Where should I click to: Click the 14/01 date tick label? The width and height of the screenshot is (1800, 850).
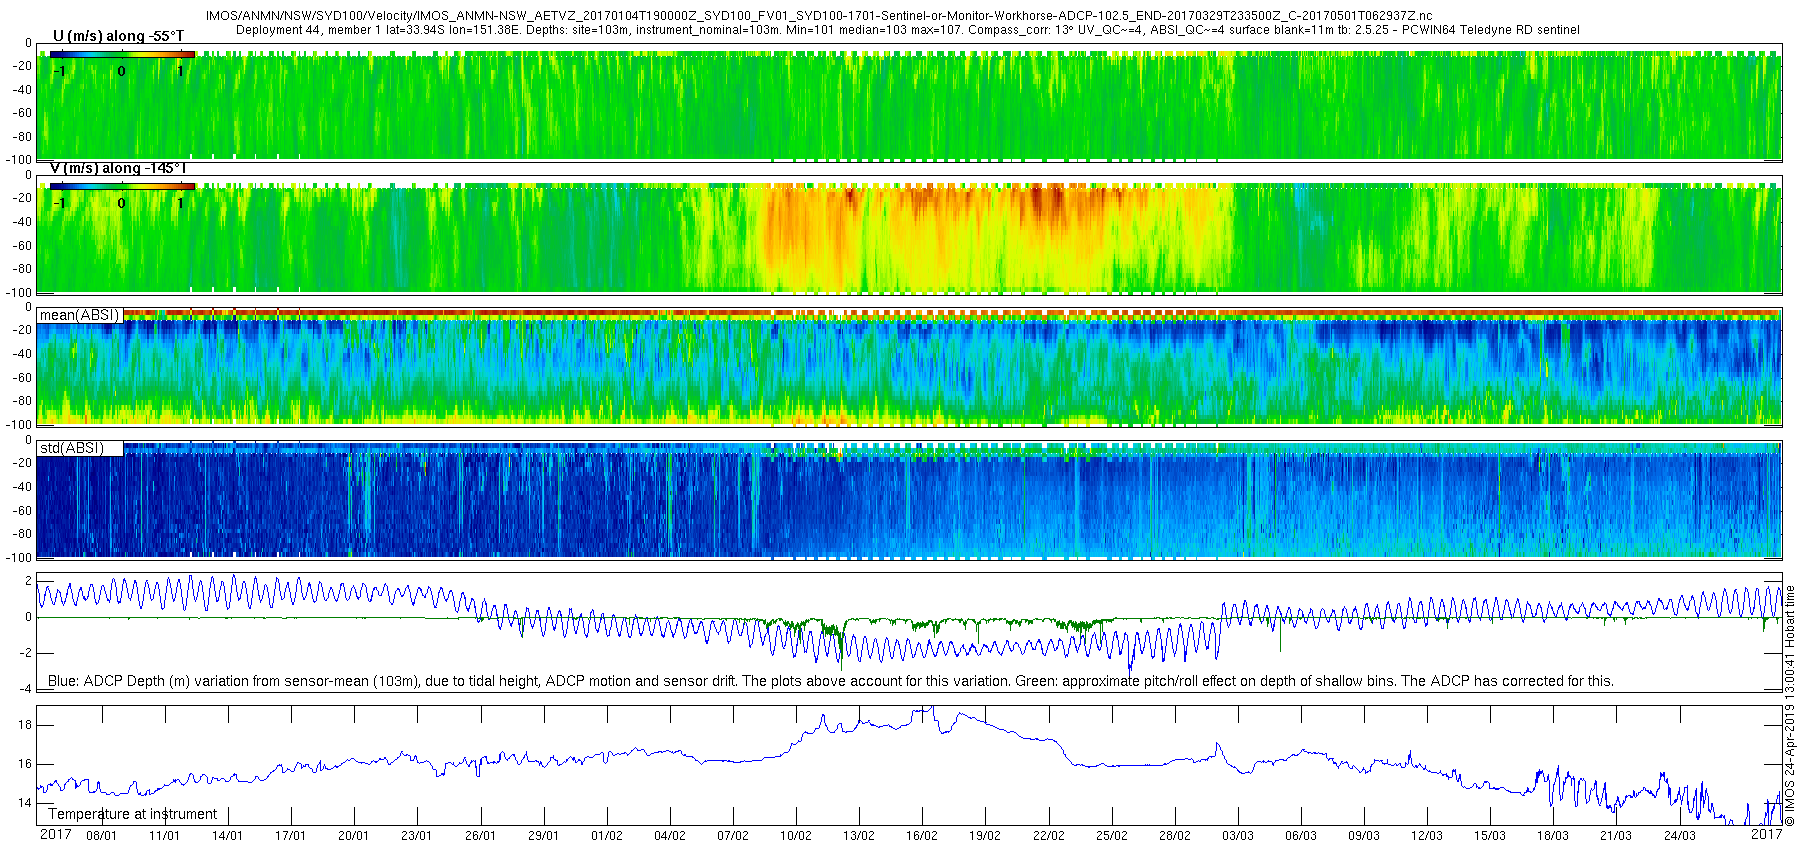(227, 836)
